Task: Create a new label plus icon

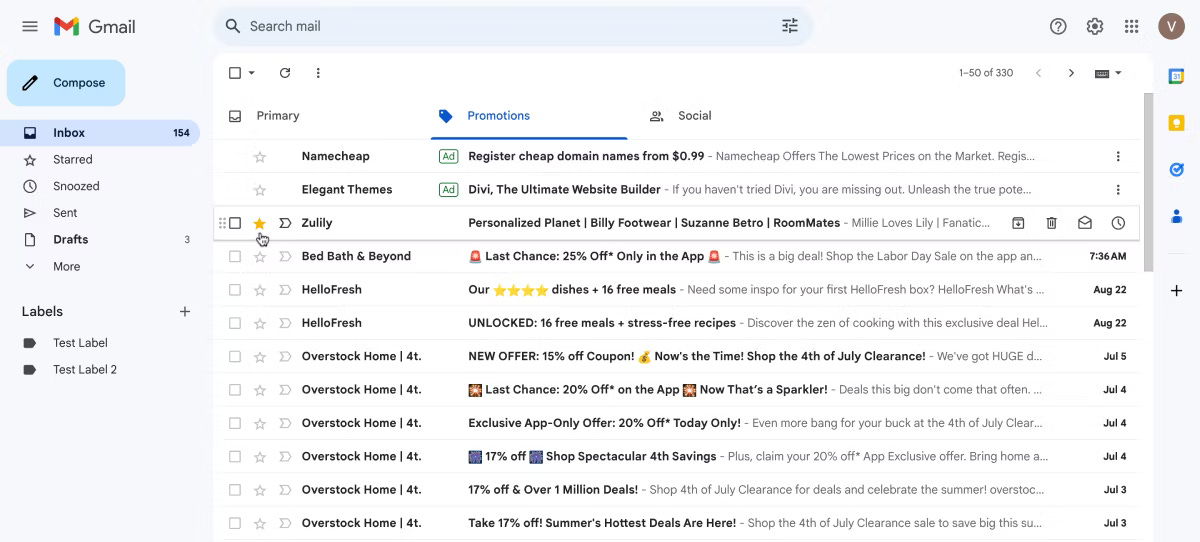Action: 185,312
